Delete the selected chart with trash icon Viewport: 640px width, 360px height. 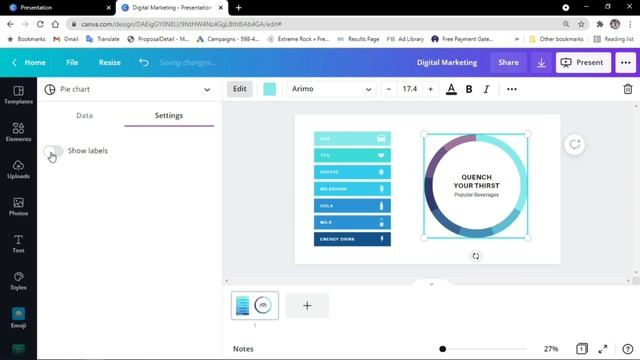pos(628,89)
